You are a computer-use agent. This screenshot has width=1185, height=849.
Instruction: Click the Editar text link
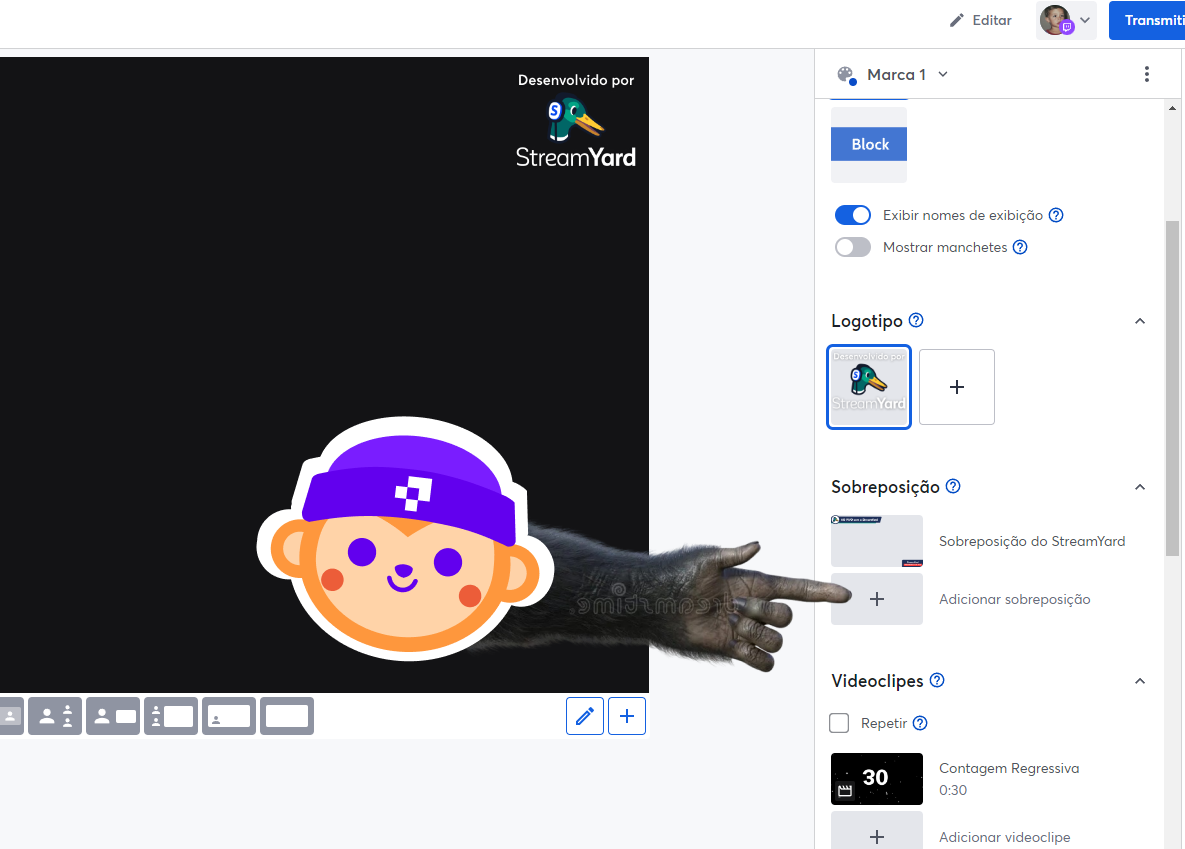point(992,20)
